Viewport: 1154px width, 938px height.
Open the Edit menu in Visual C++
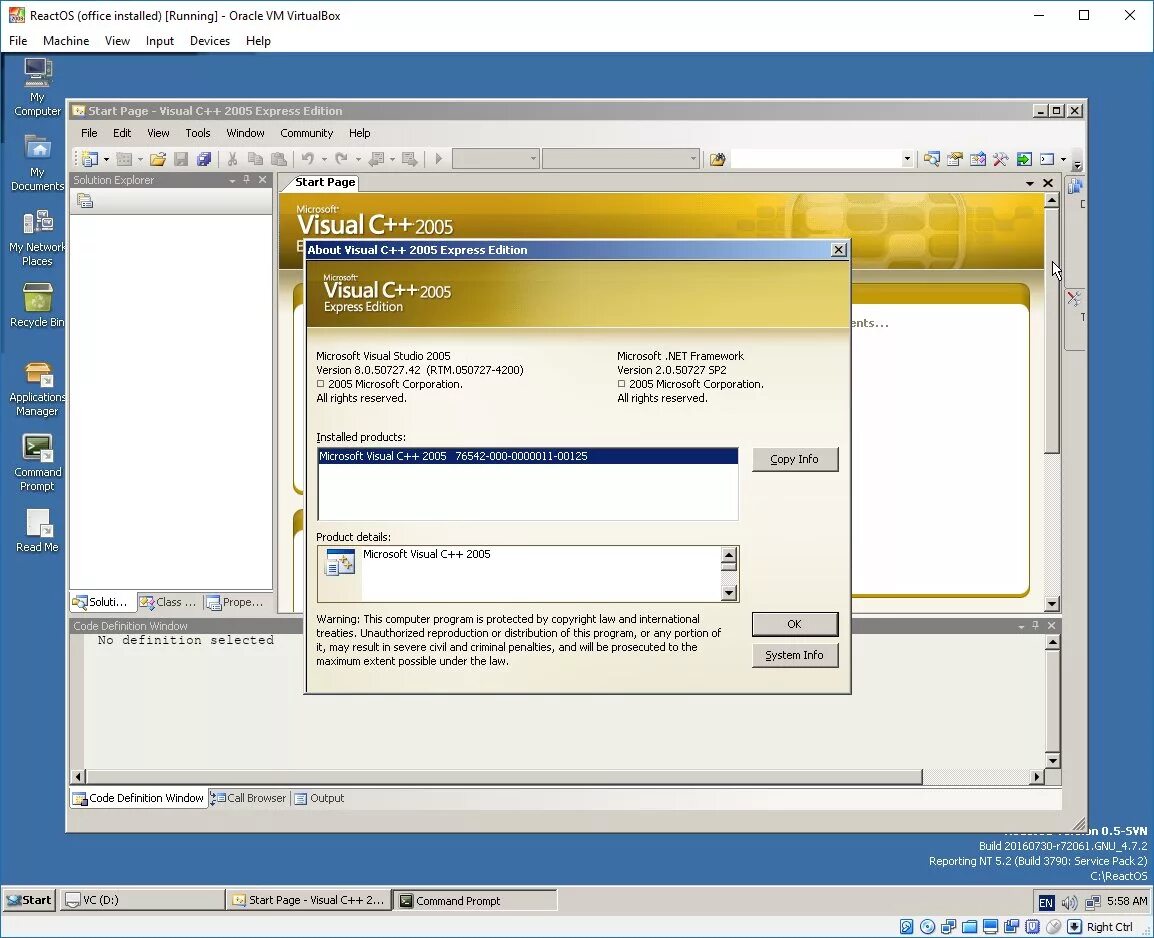122,133
